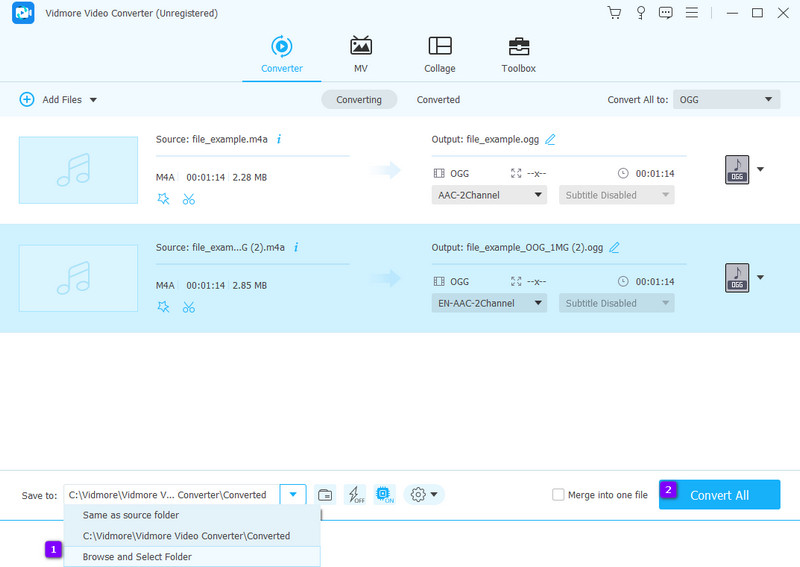The height and width of the screenshot is (567, 800).
Task: Toggle hardware acceleration ON icon
Action: [384, 495]
